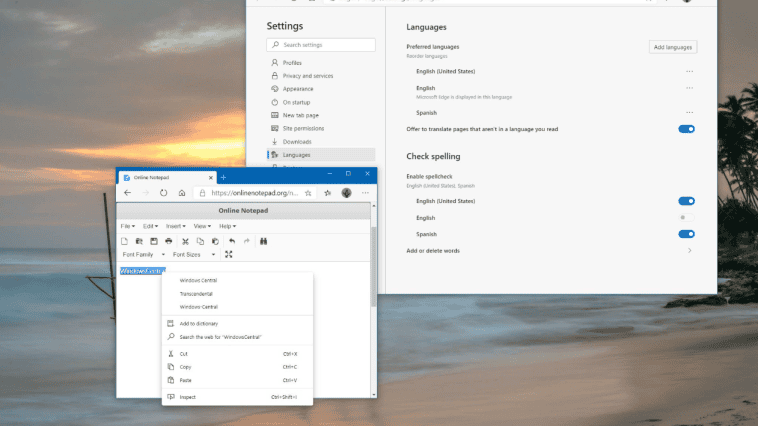This screenshot has height=426, width=758.
Task: Expand Add or delete words chevron
Action: click(x=689, y=251)
